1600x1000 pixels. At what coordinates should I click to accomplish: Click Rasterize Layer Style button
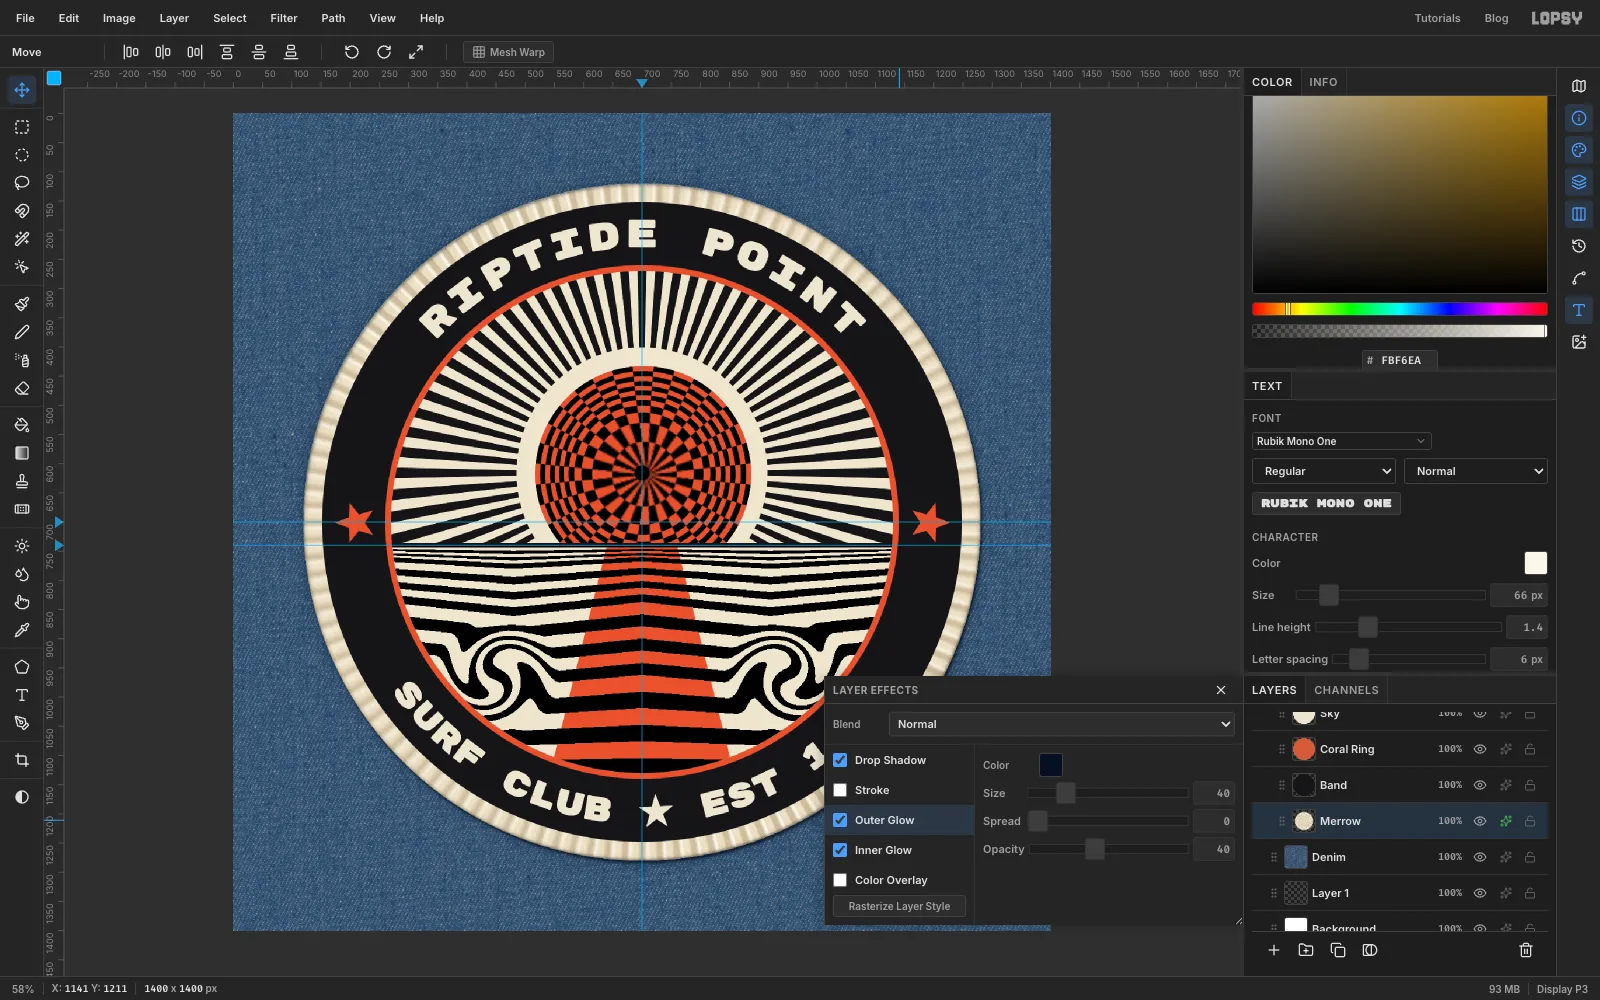click(899, 906)
